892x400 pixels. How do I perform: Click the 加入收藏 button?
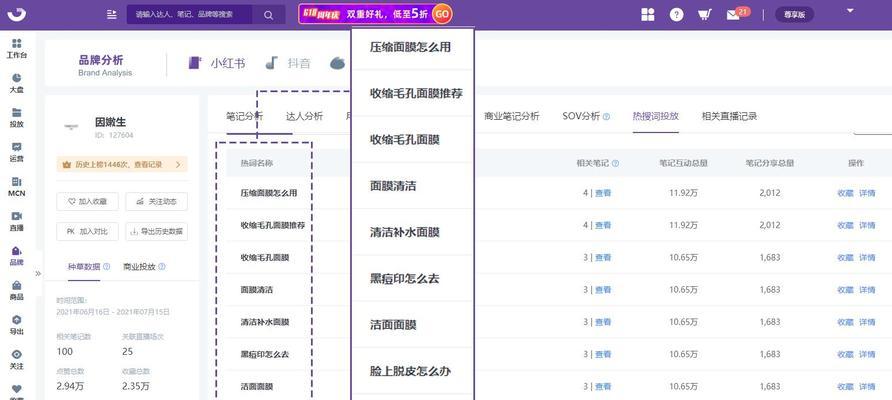(88, 201)
